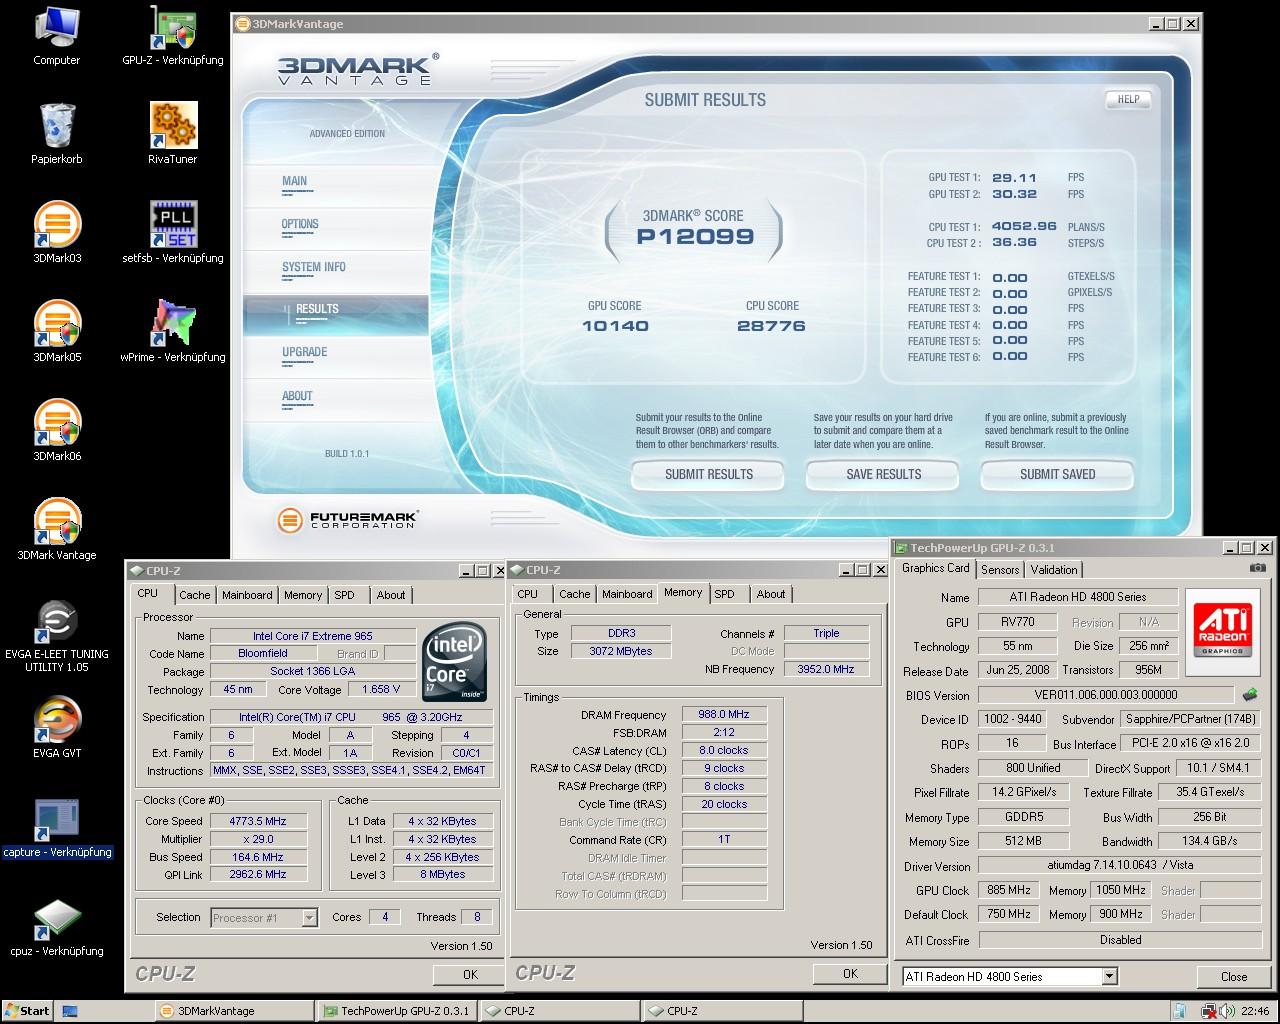
Task: Open the GPU-Z Verknüpfung desktop shortcut
Action: [173, 35]
